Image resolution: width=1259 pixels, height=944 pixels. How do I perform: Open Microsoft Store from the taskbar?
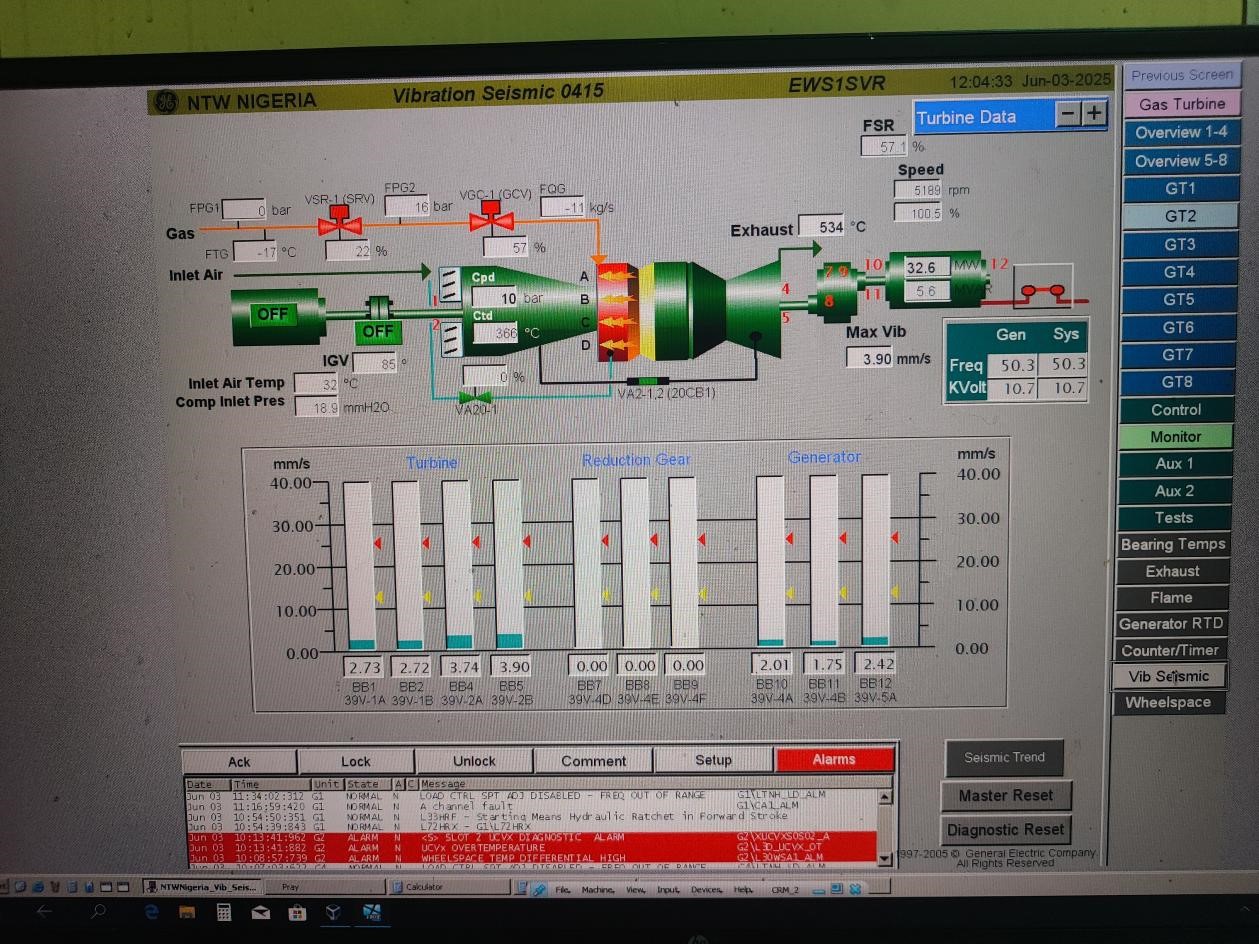point(297,912)
